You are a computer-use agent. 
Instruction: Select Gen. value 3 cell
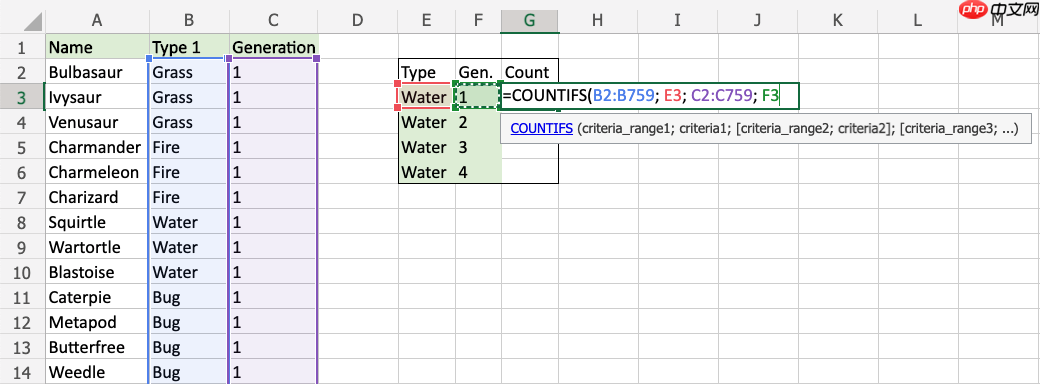tap(478, 147)
